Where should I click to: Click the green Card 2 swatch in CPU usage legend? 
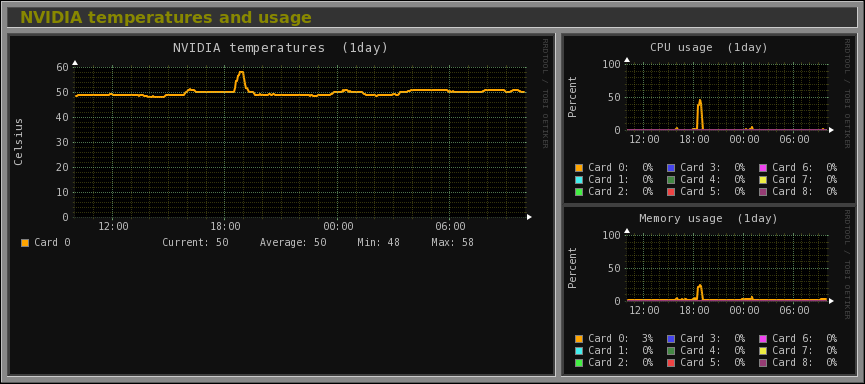(579, 192)
